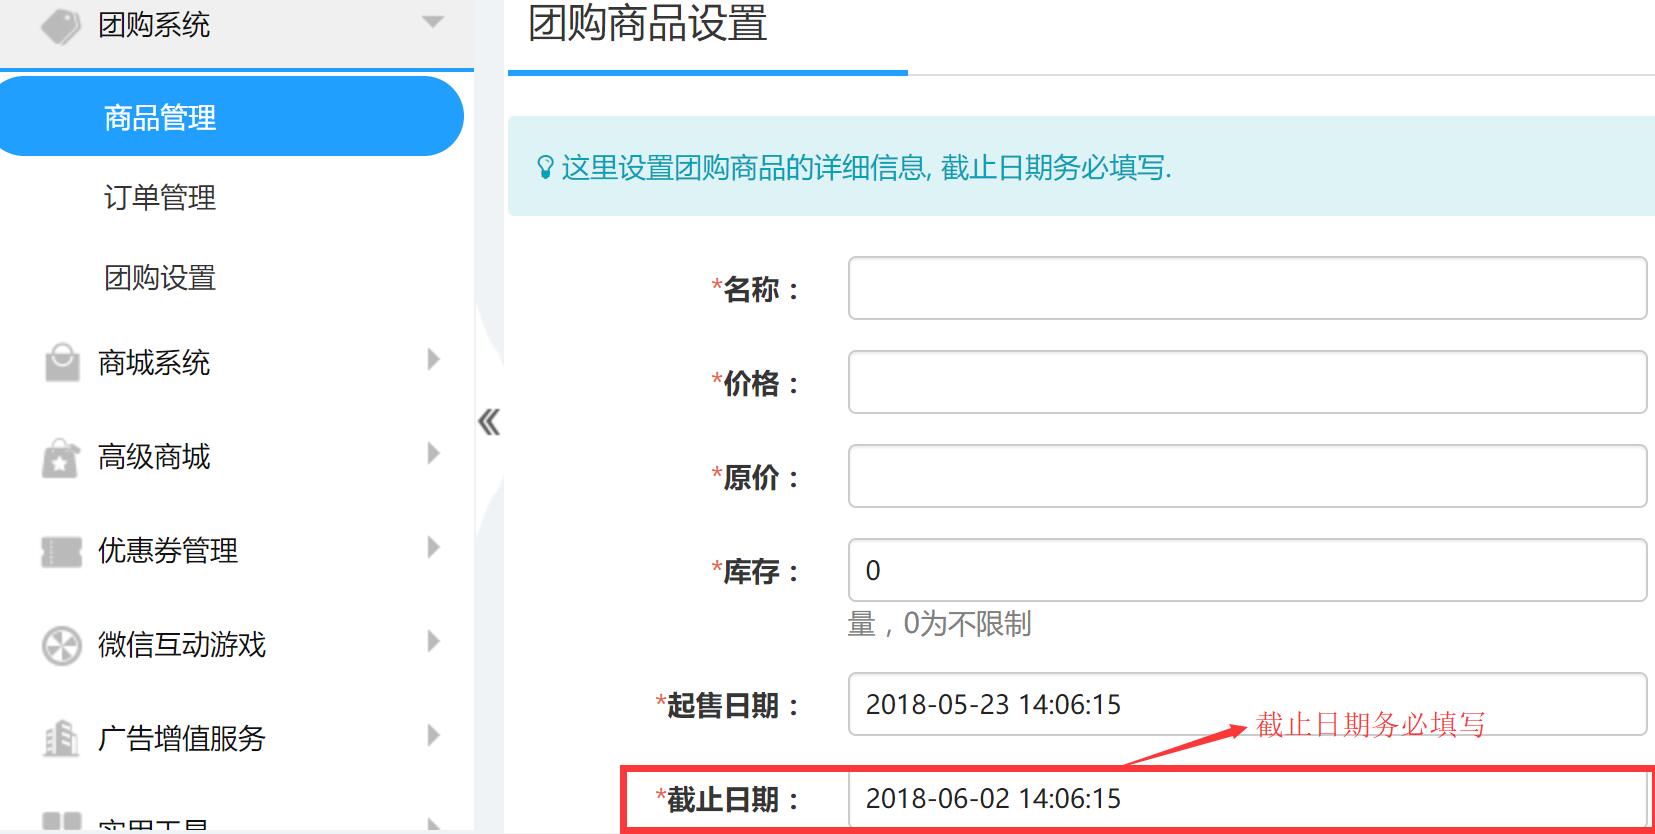The image size is (1655, 834).
Task: Click the 微信互动游戏 wheel icon
Action: (x=61, y=645)
